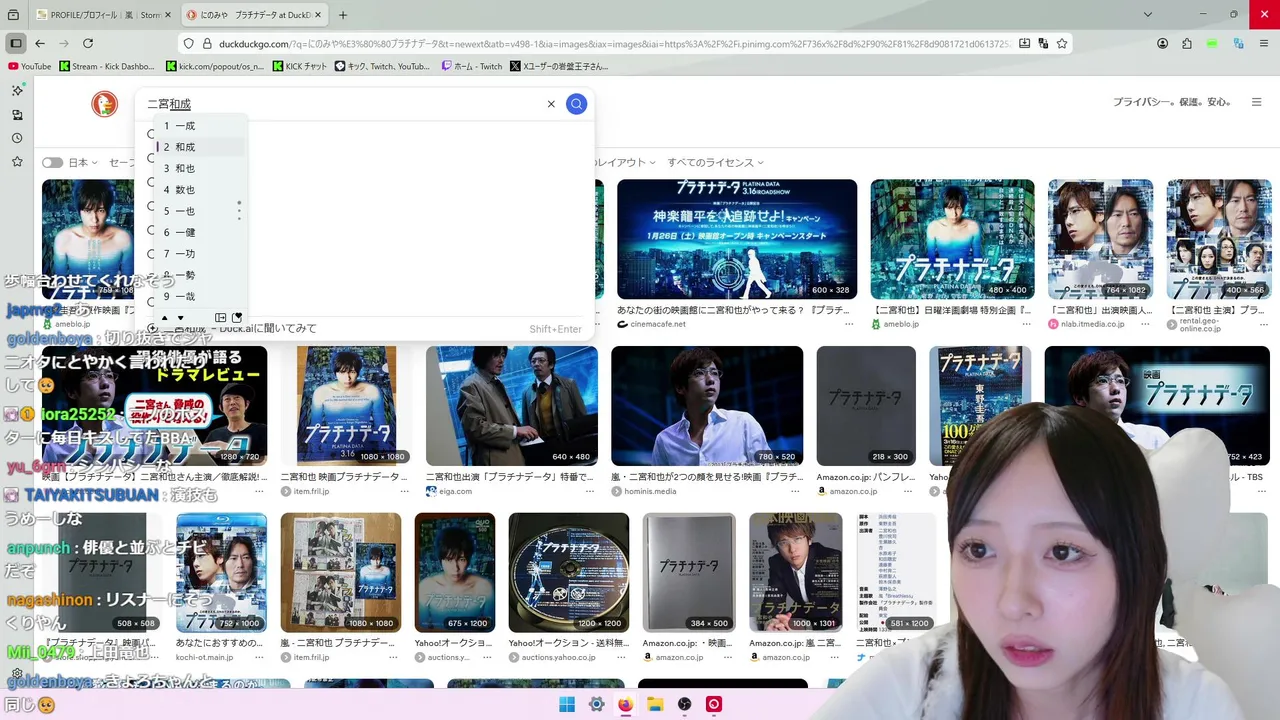
Task: Choose IME candidate 2 和成
Action: [200, 147]
